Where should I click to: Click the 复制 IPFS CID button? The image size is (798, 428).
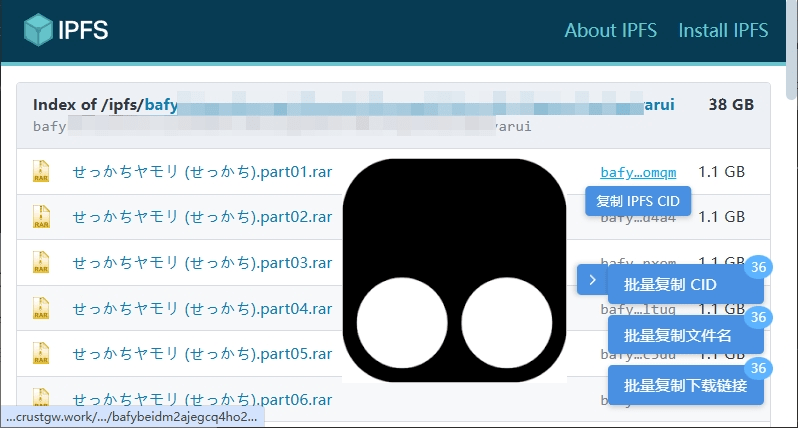(x=638, y=201)
